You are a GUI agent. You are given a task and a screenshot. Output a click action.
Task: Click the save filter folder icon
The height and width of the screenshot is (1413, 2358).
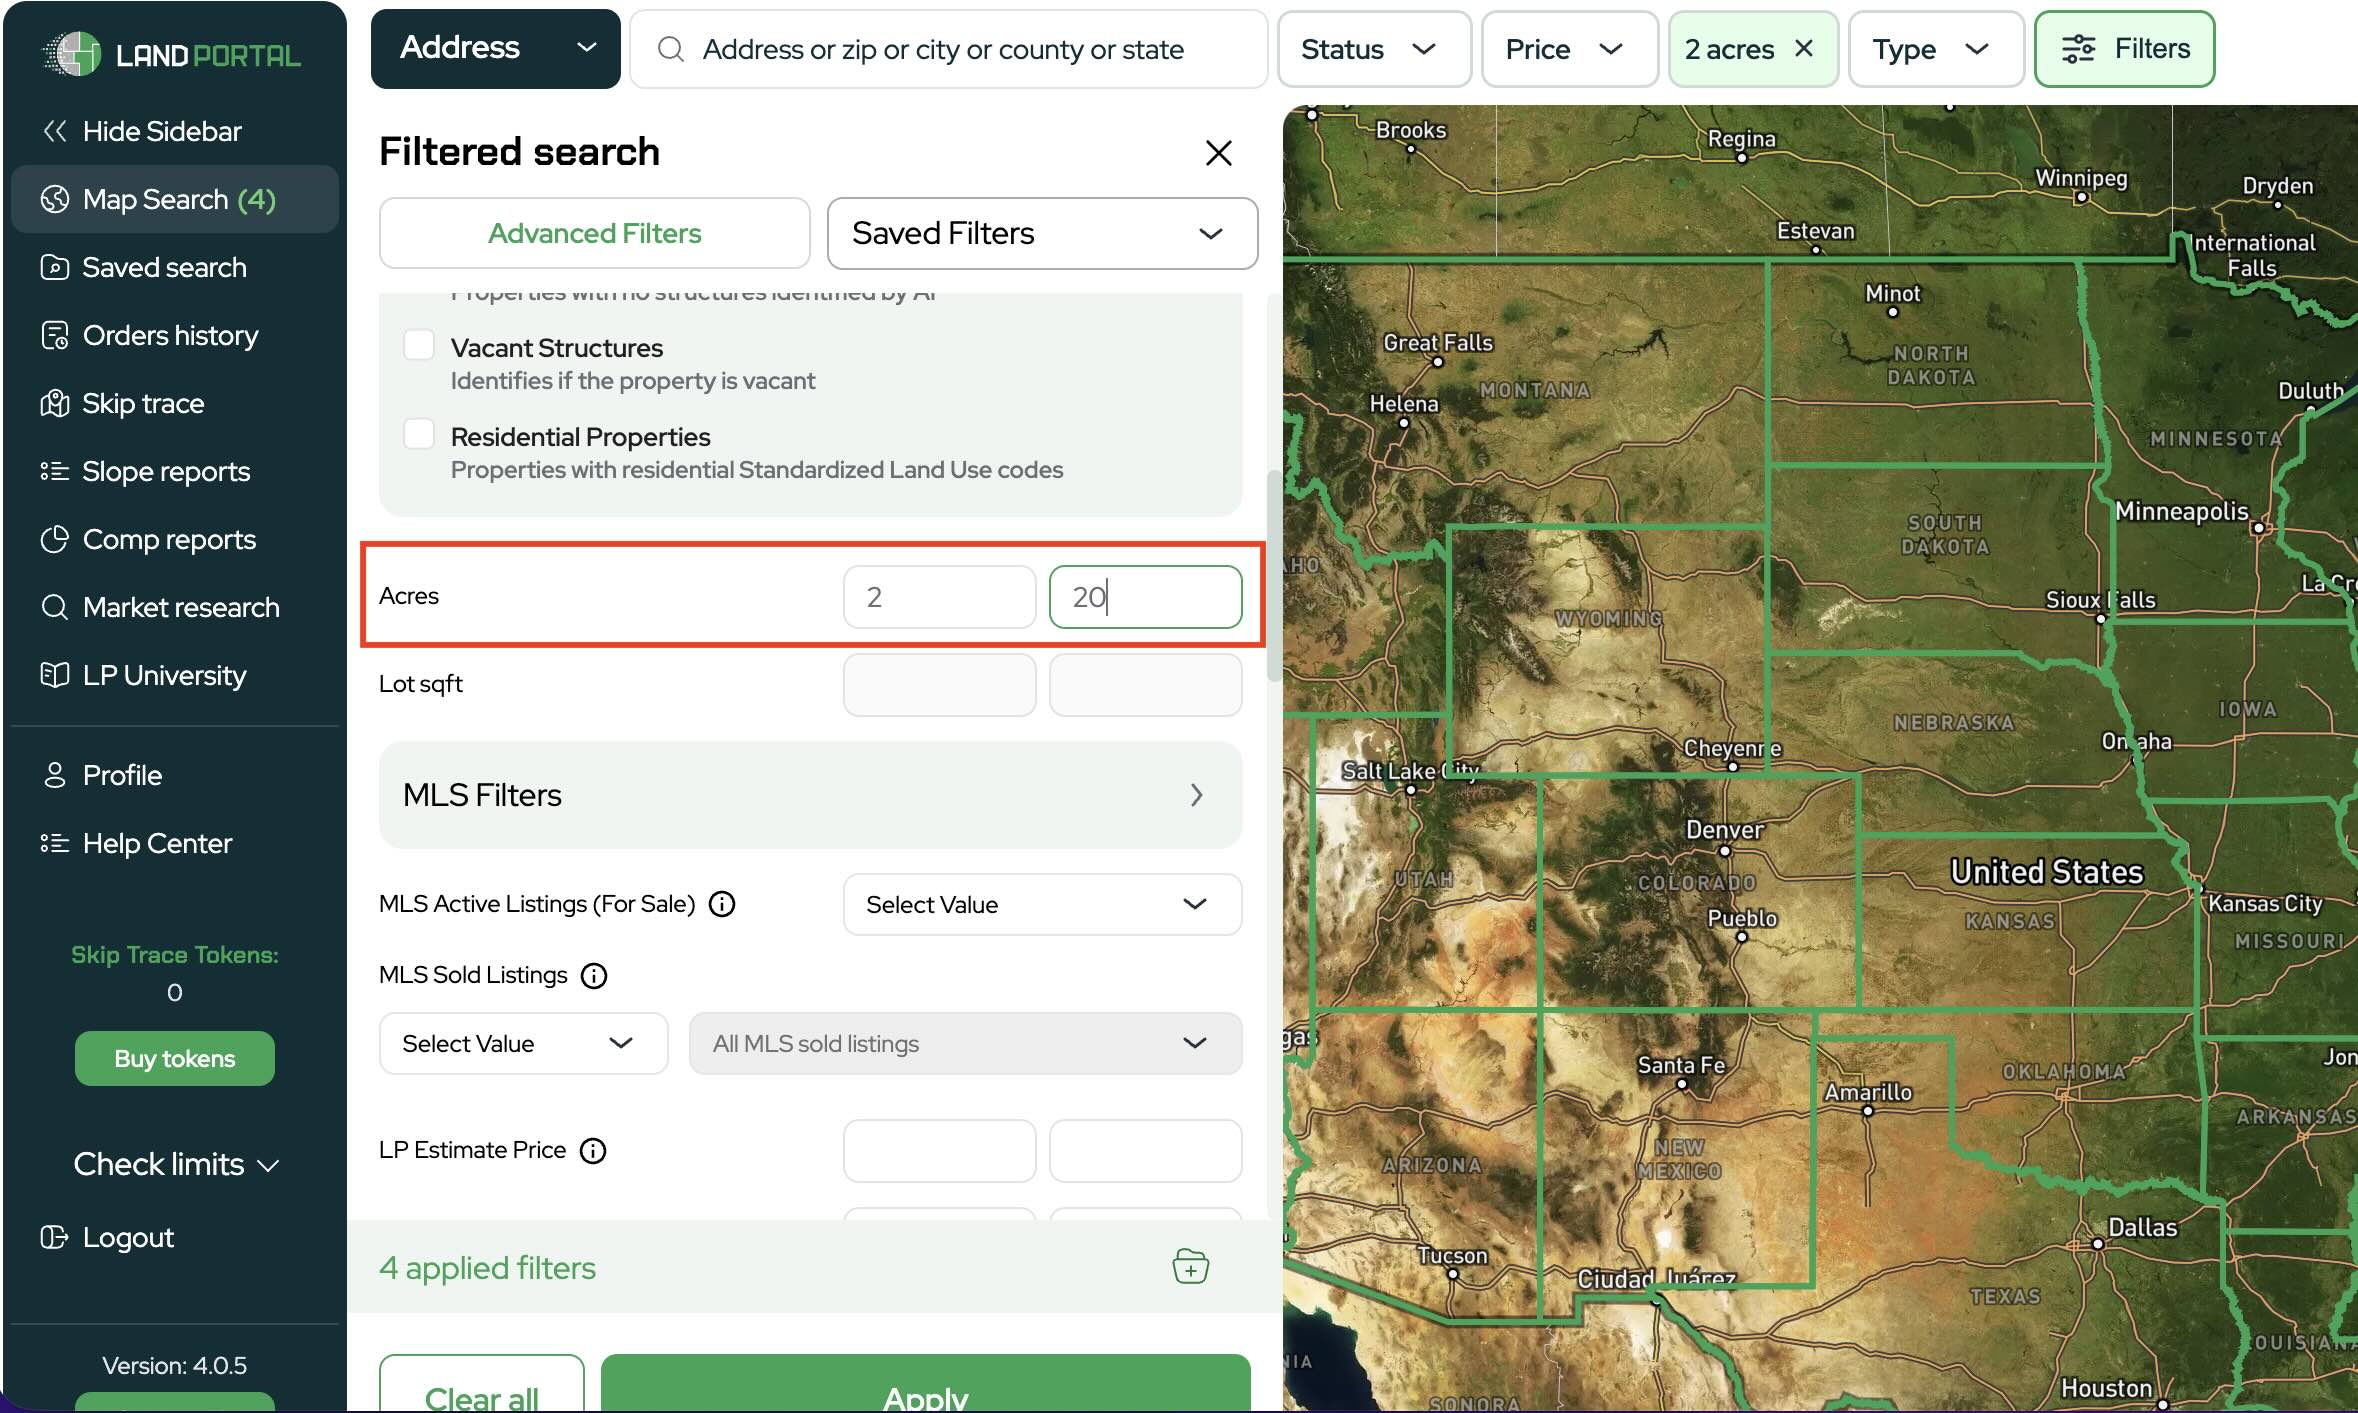1190,1266
